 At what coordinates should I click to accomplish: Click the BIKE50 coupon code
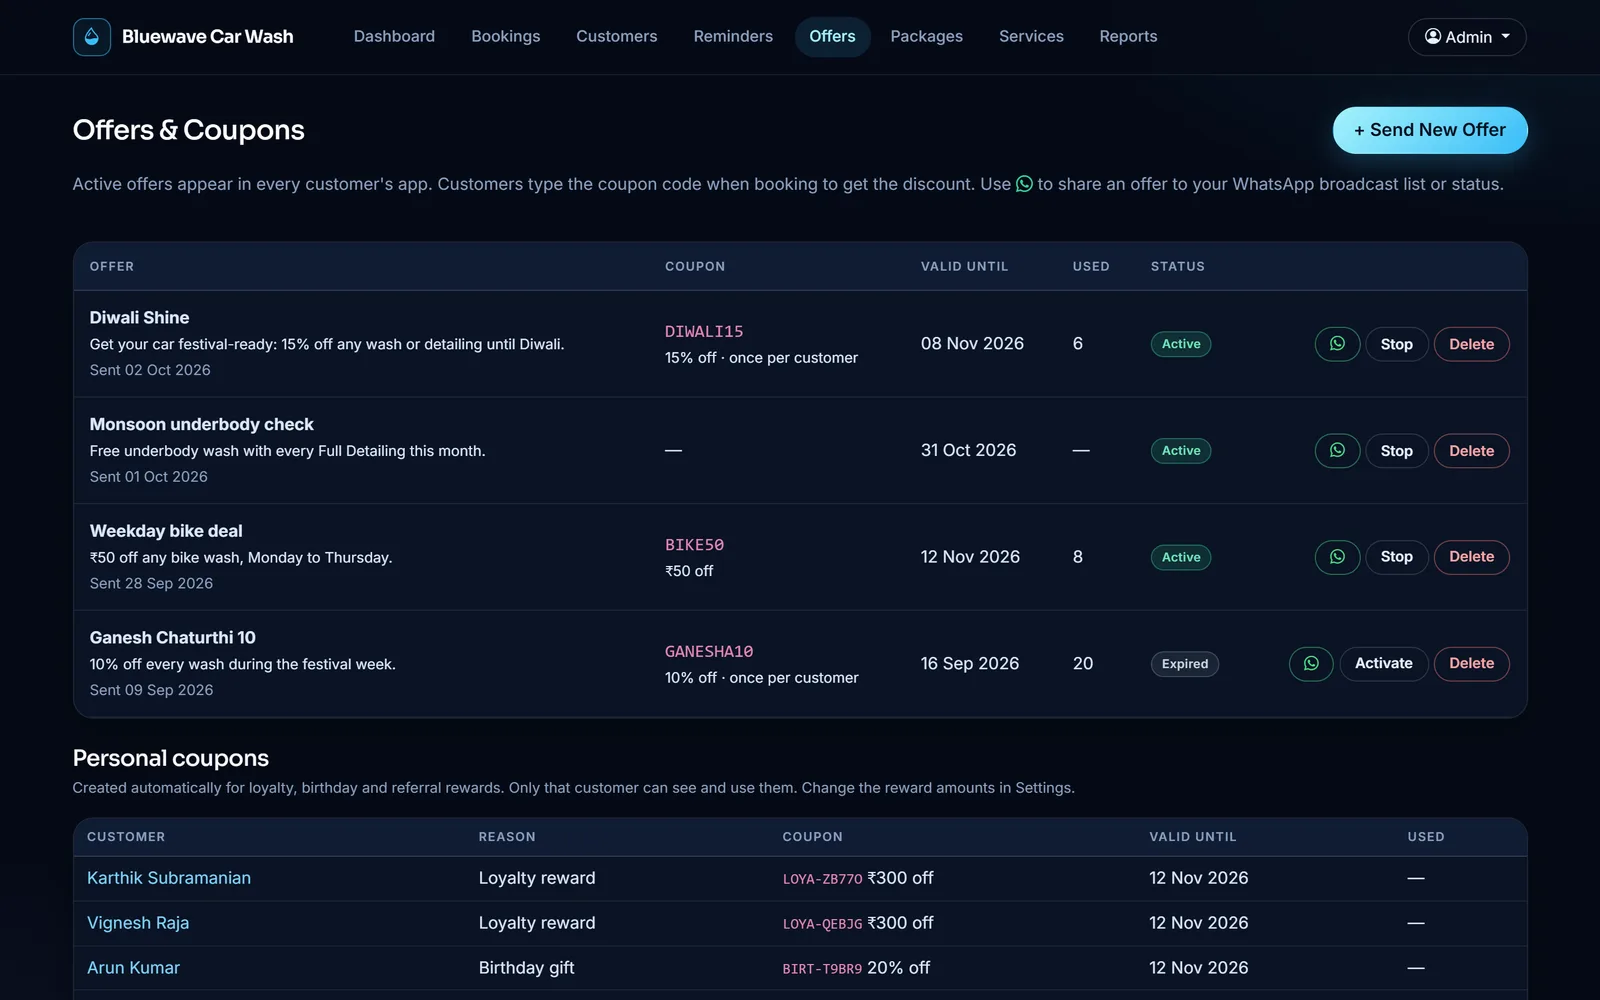(694, 545)
